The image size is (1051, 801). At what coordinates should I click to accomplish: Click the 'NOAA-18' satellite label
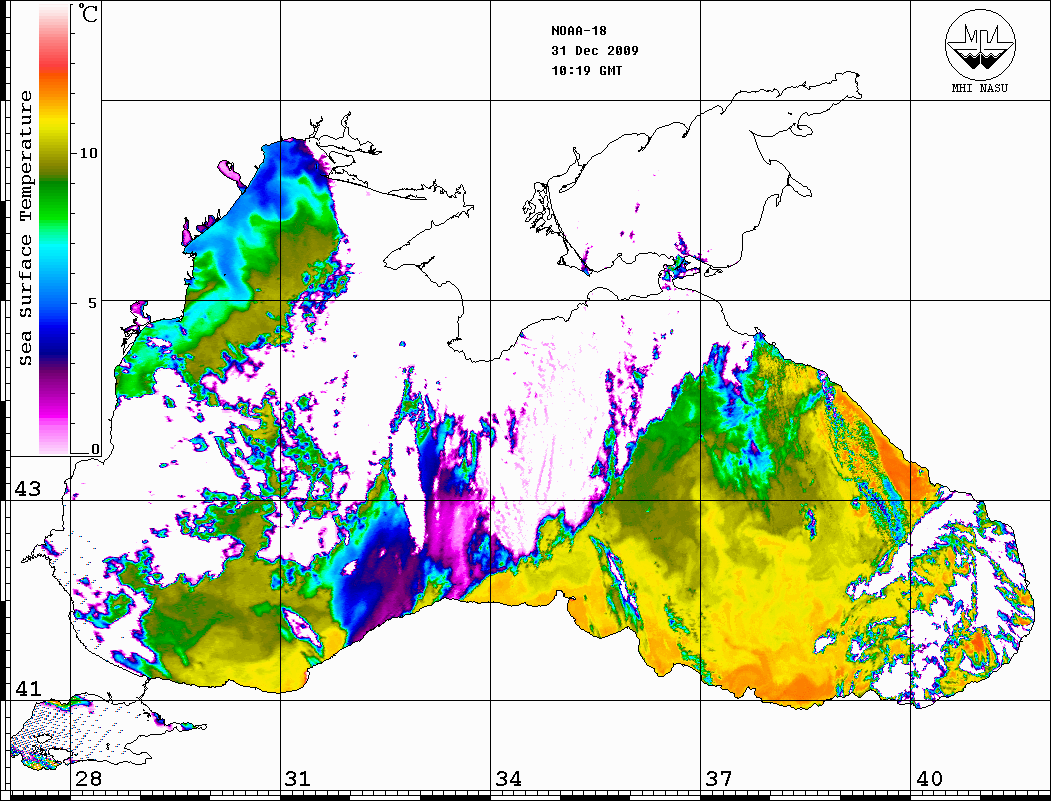tap(578, 31)
